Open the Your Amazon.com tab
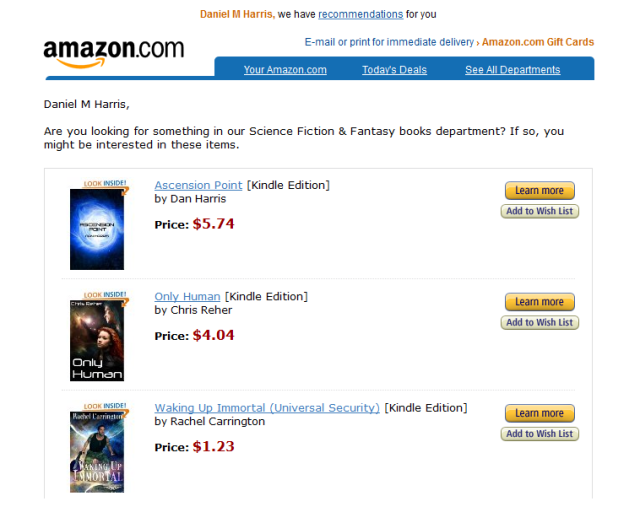The height and width of the screenshot is (512, 640). 285,70
